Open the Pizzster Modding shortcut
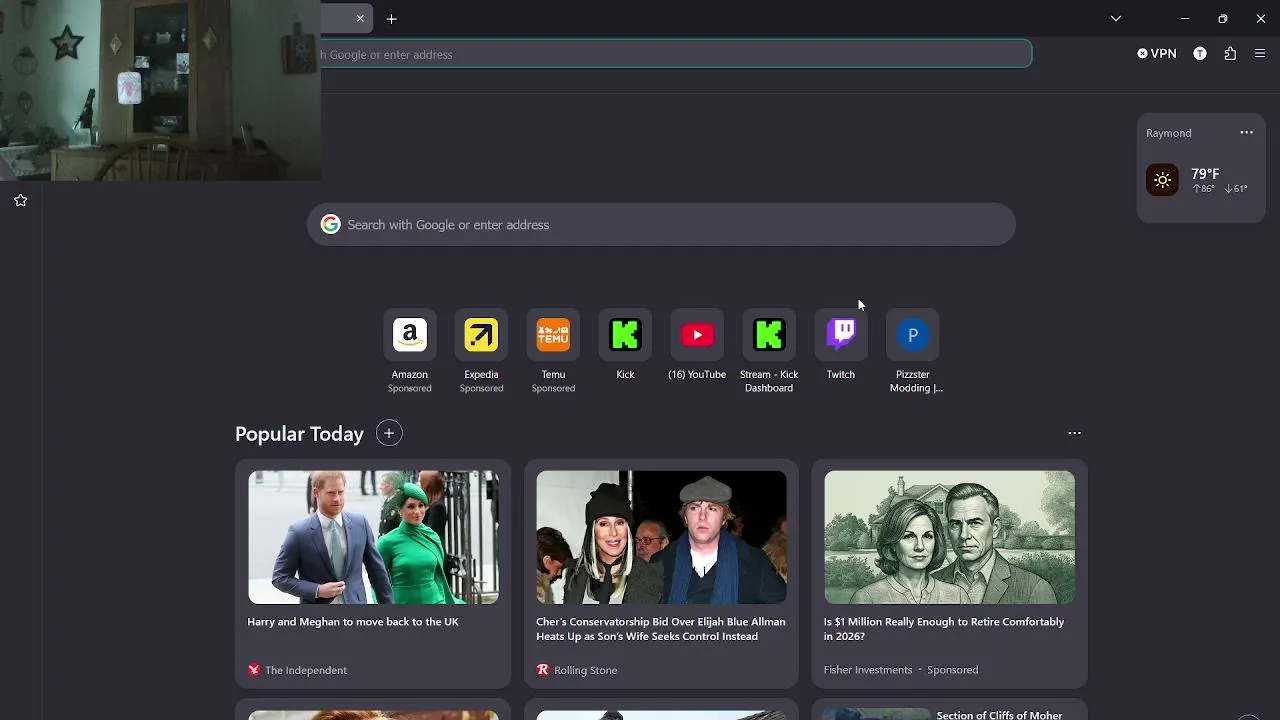 coord(913,335)
